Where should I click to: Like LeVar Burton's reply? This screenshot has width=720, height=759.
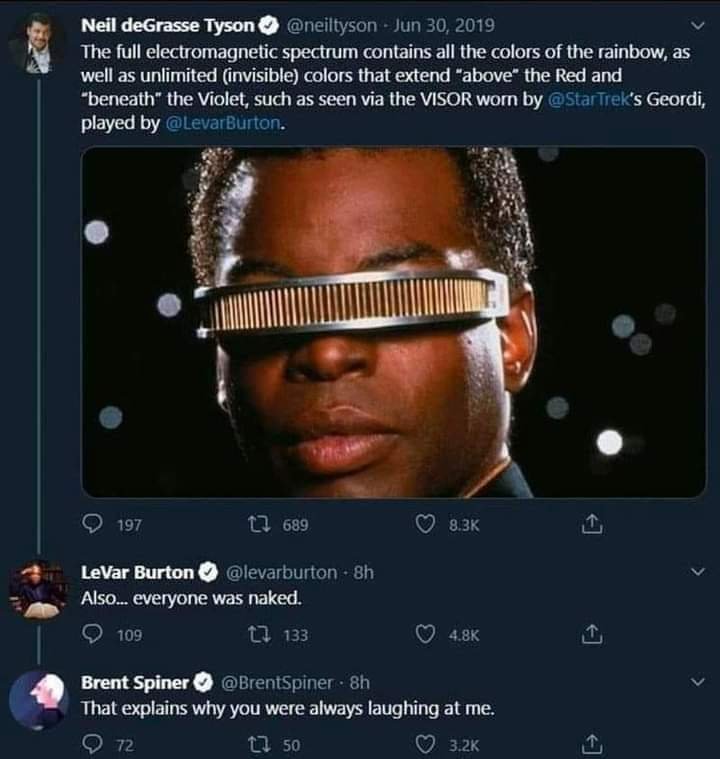[425, 634]
